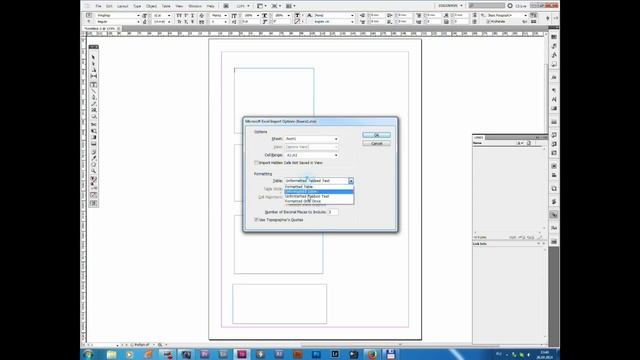This screenshot has width=640, height=360.
Task: Toggle Strikethrough in control panel
Action: [193, 22]
